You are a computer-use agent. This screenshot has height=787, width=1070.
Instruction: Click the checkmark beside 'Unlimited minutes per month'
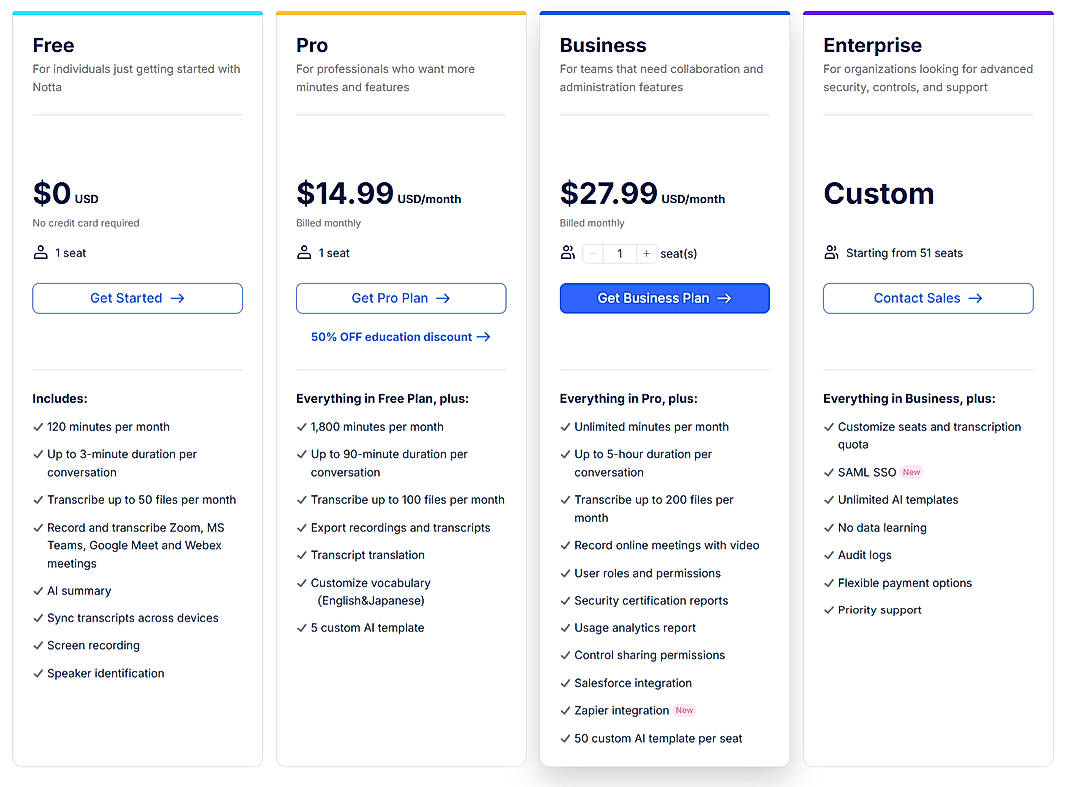(564, 426)
